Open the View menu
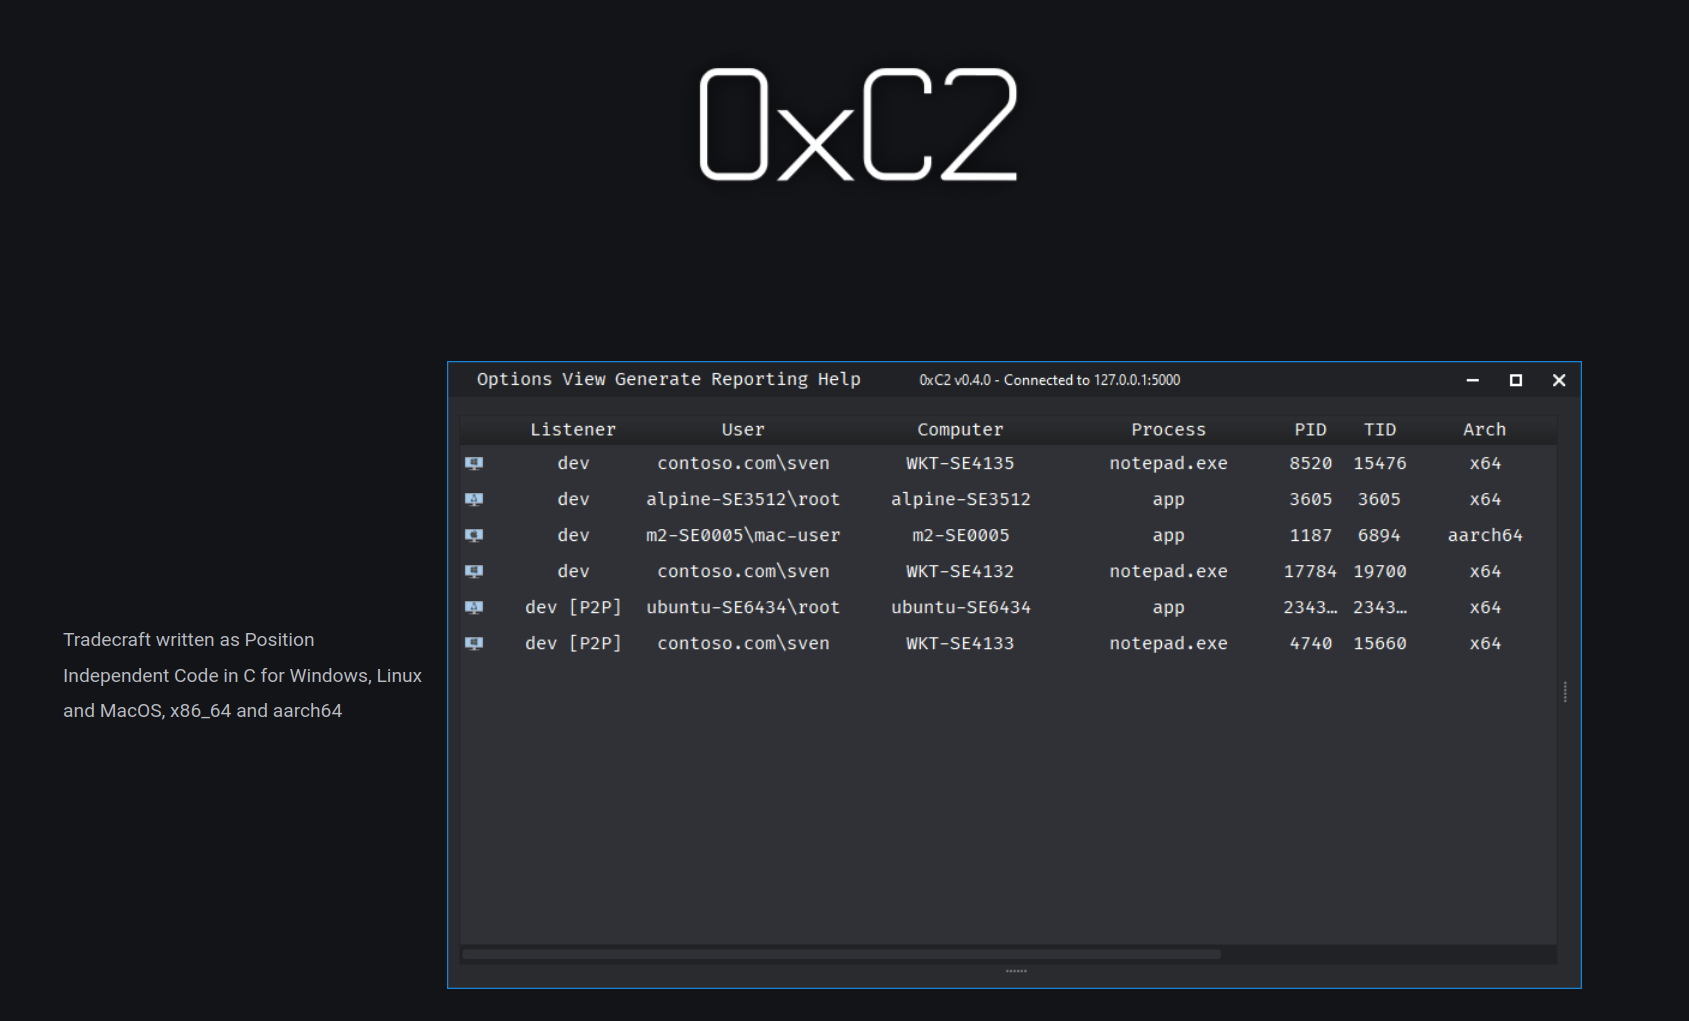This screenshot has width=1689, height=1021. click(x=583, y=379)
